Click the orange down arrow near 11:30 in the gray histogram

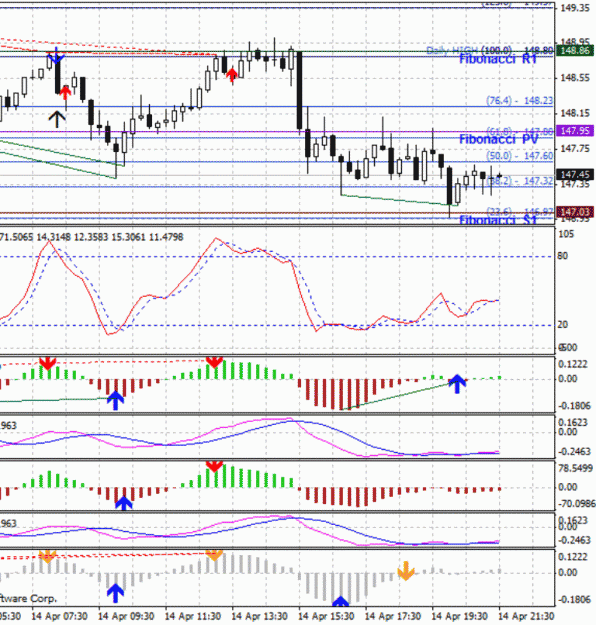pos(214,555)
